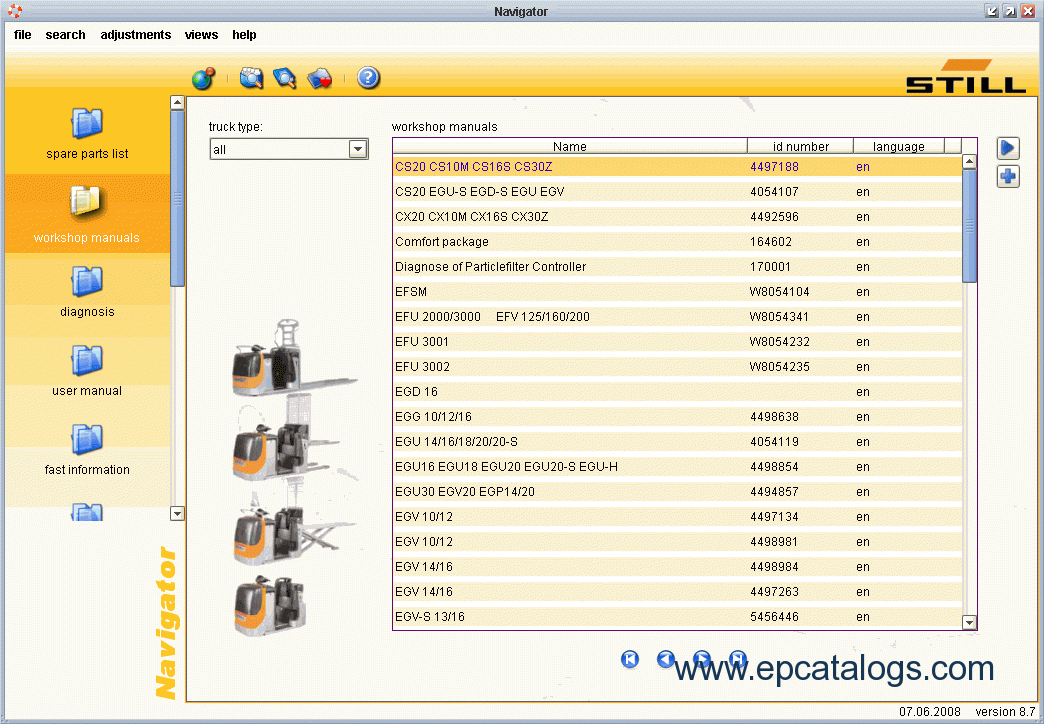Click sidebar scrollbar down arrow
The image size is (1044, 724).
point(177,513)
